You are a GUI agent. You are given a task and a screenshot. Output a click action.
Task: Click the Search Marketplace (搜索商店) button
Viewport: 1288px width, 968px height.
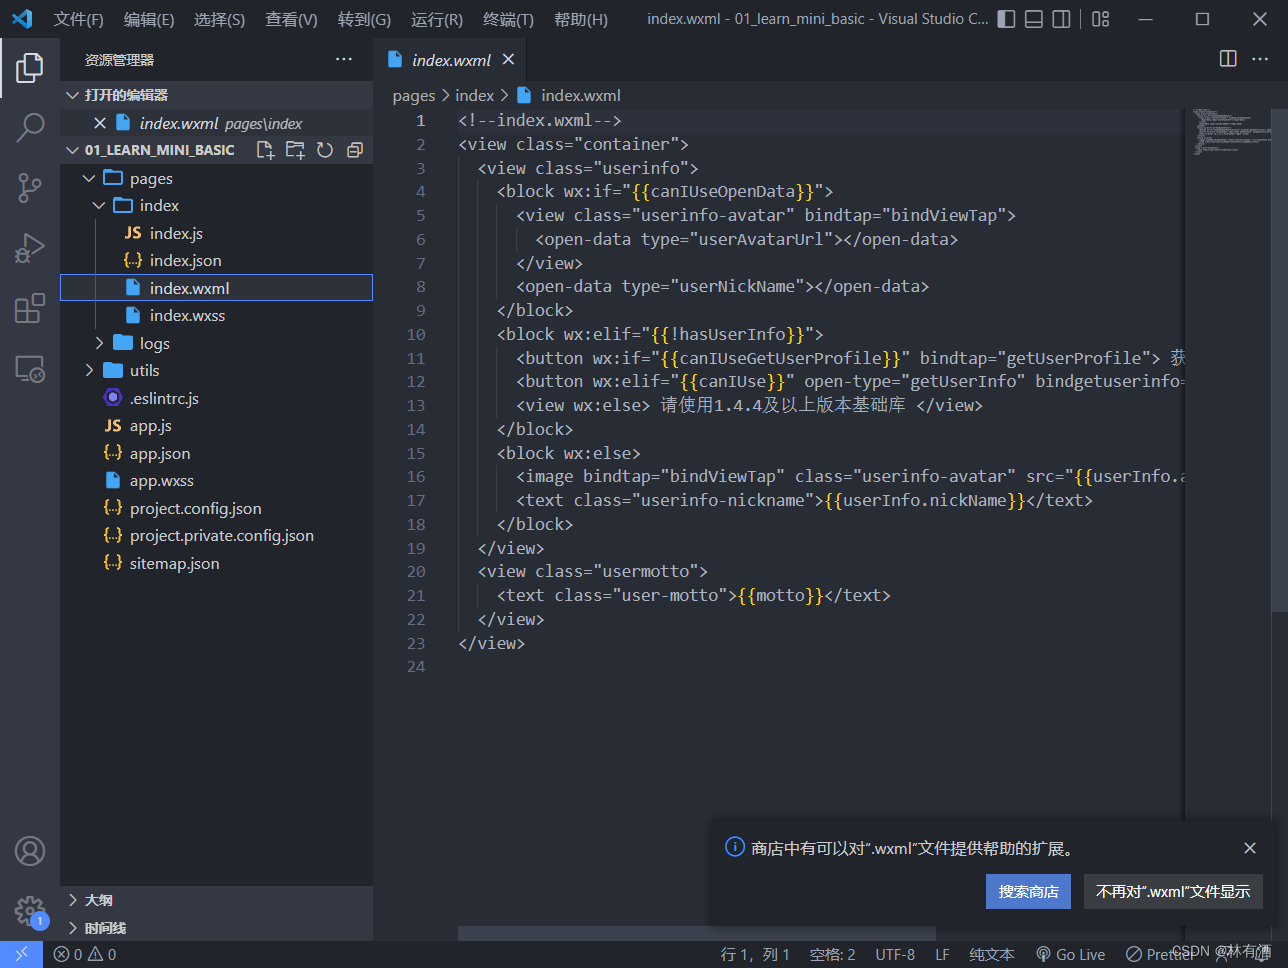click(1028, 891)
